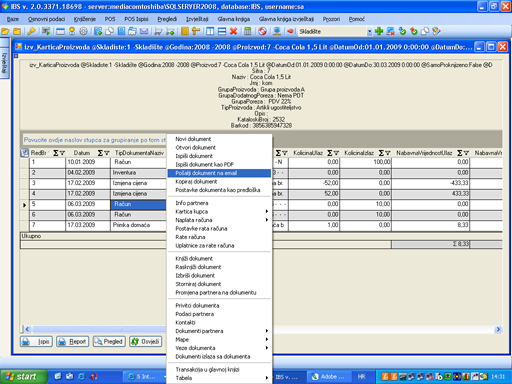Screen dimensions: 512x384
Task: Open filter arrow on KolicinaIzlaz column
Action: tap(388, 153)
